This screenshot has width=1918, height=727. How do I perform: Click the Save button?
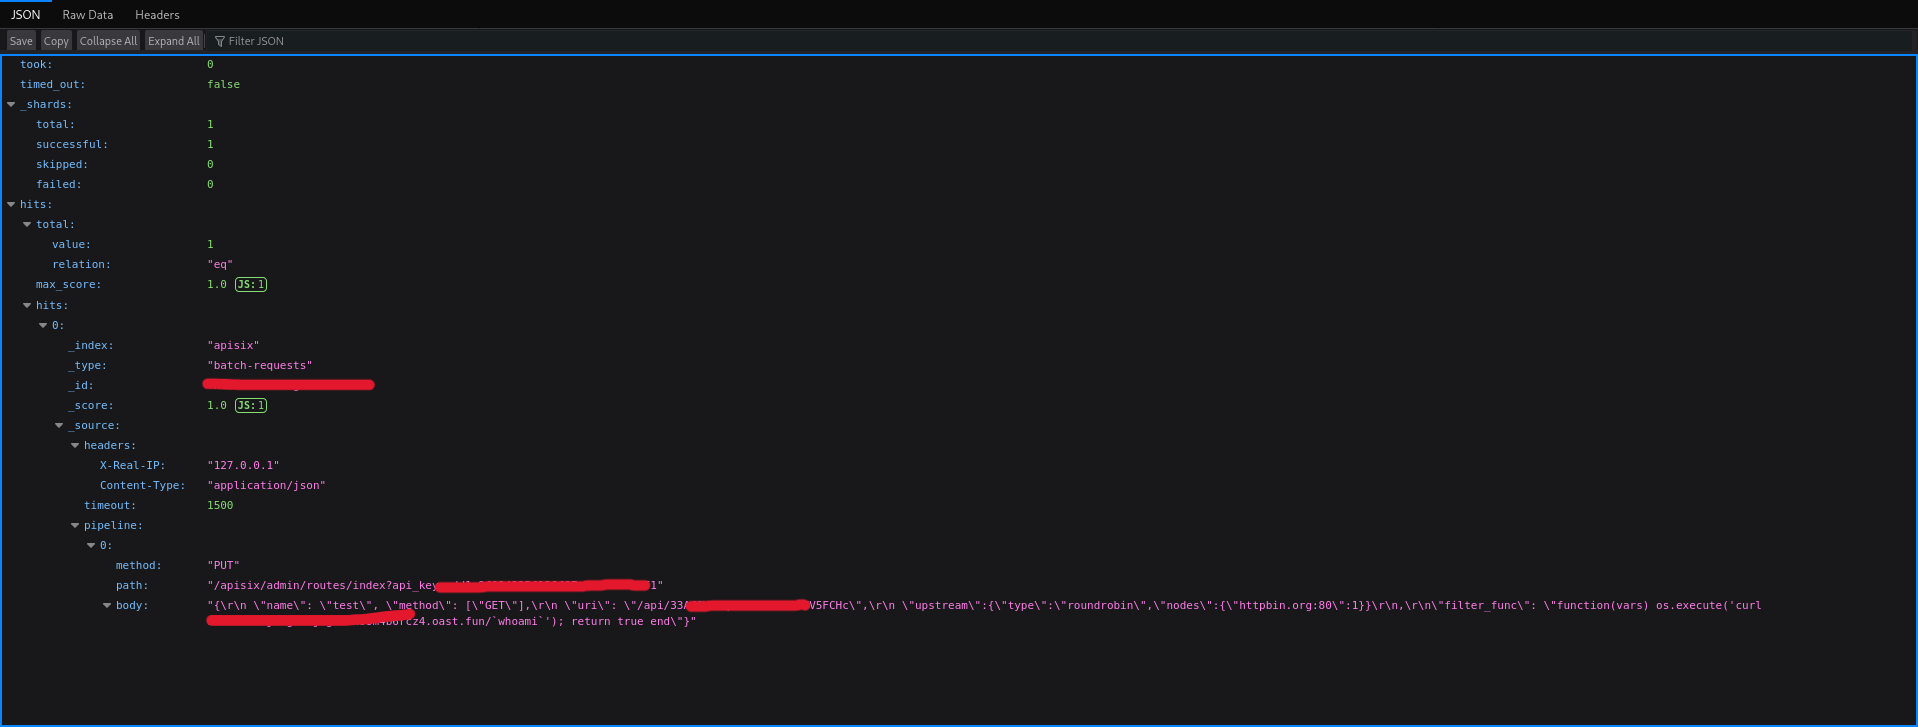pos(21,41)
